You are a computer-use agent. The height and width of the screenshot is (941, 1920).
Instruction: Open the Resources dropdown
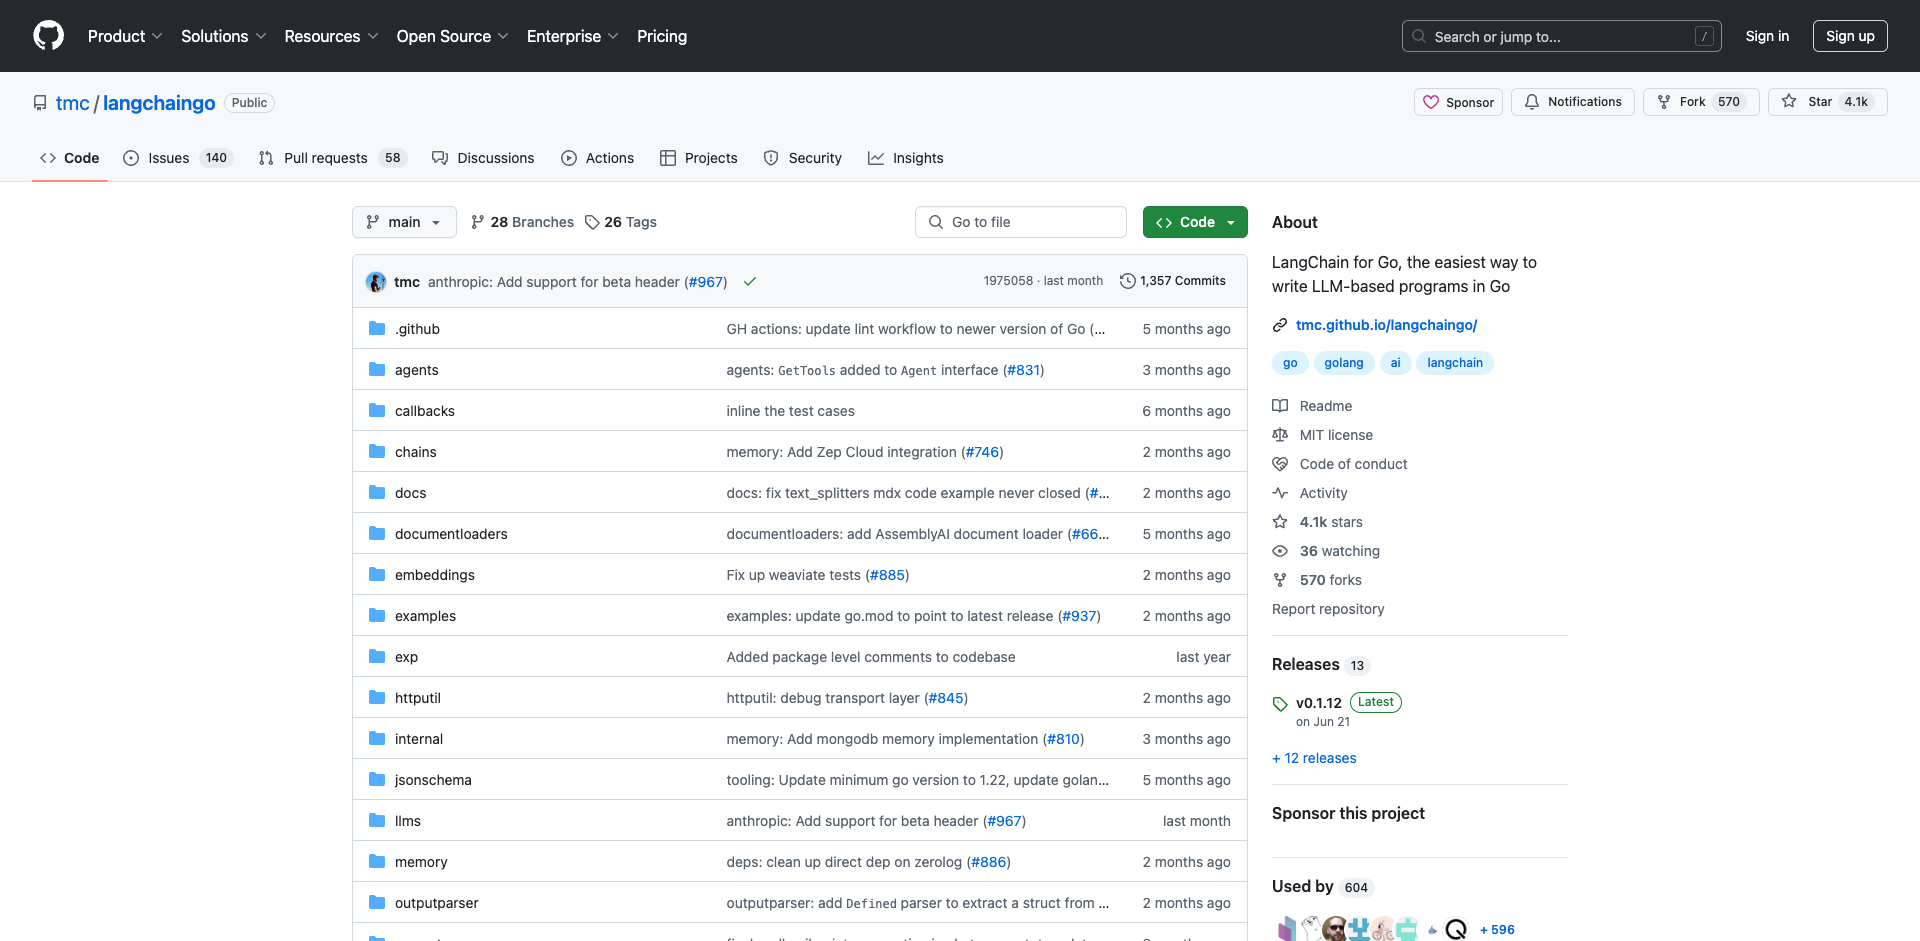tap(331, 36)
